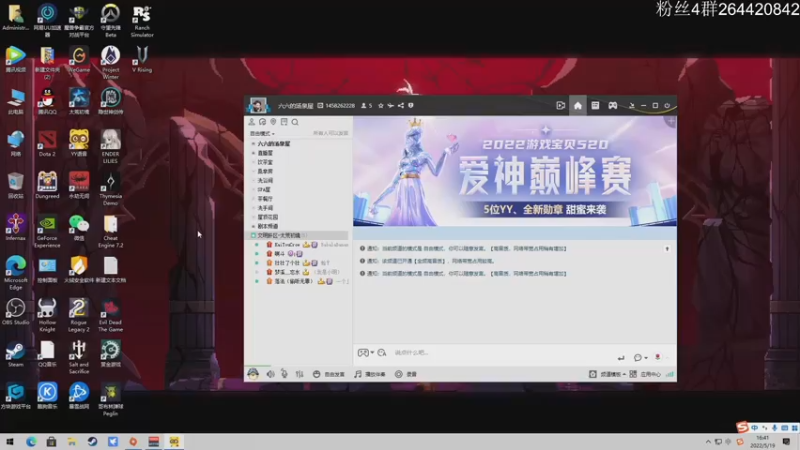Click the online members count 5
Screen dimensions: 800x450
(367, 106)
